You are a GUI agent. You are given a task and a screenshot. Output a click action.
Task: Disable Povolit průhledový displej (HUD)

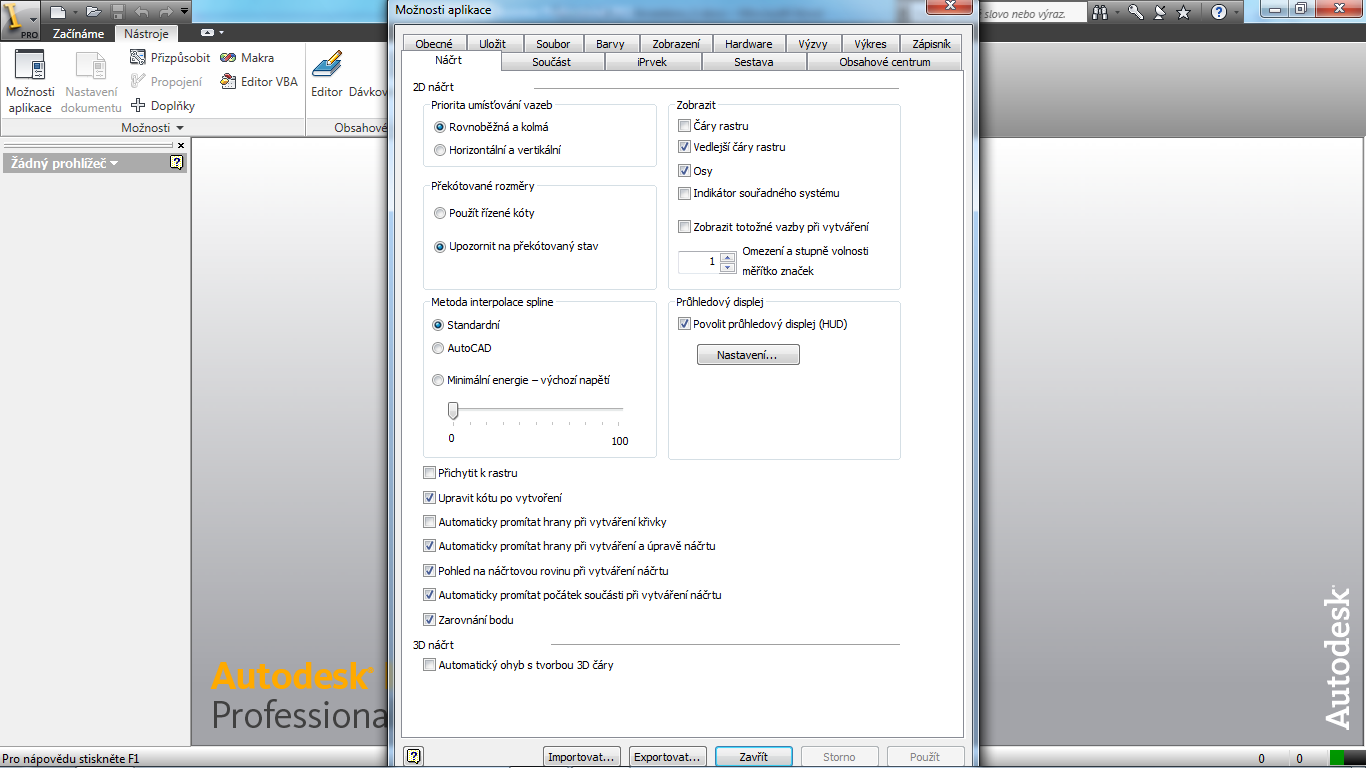[684, 324]
